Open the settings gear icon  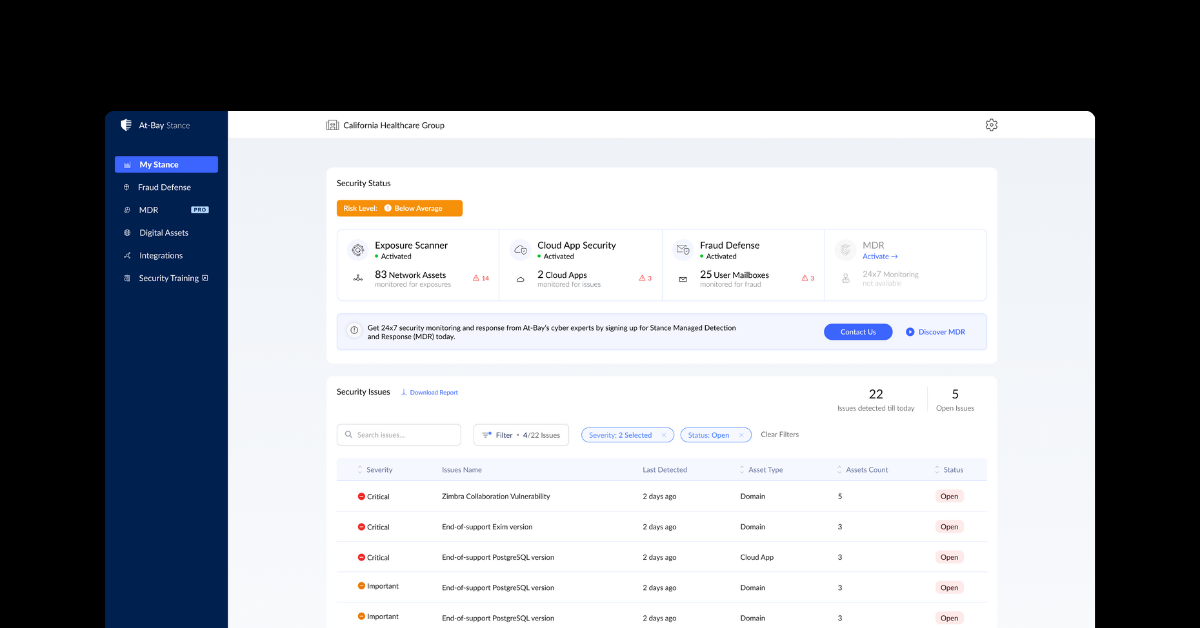[991, 125]
